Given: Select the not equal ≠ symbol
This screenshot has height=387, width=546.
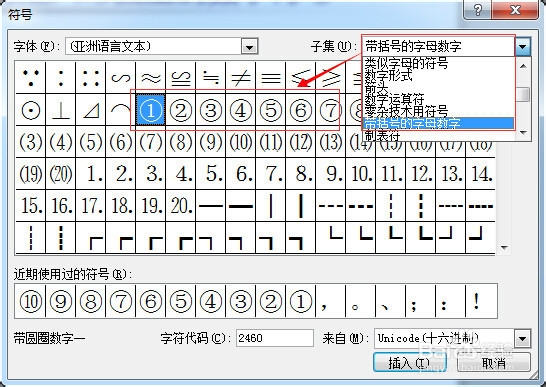Looking at the screenshot, I should [241, 78].
